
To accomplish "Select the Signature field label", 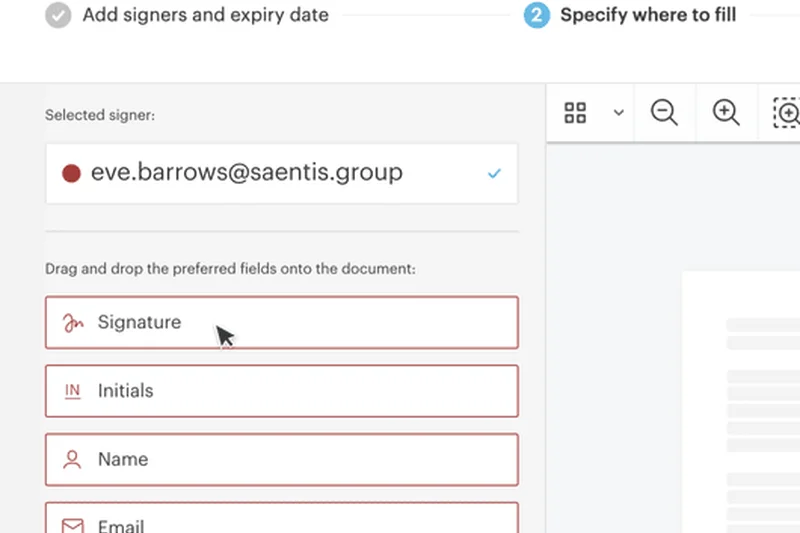I will point(139,323).
